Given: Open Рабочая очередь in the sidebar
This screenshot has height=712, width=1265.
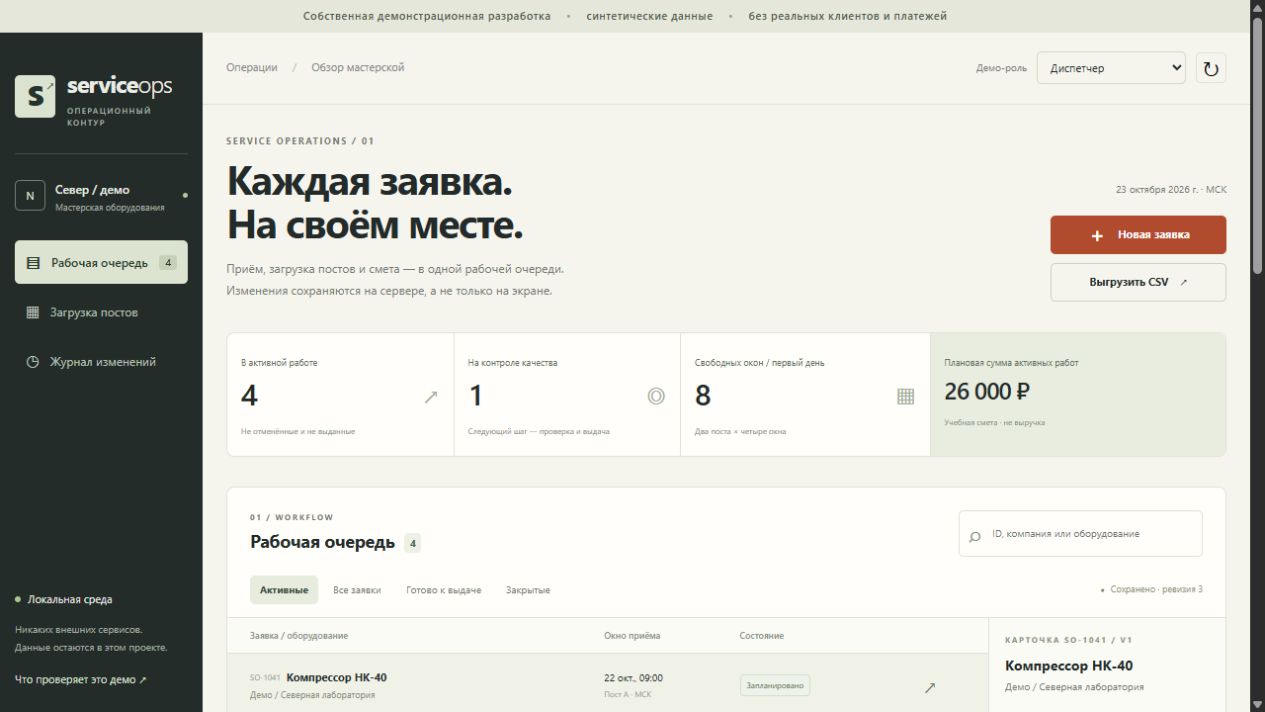Looking at the screenshot, I should coord(101,262).
